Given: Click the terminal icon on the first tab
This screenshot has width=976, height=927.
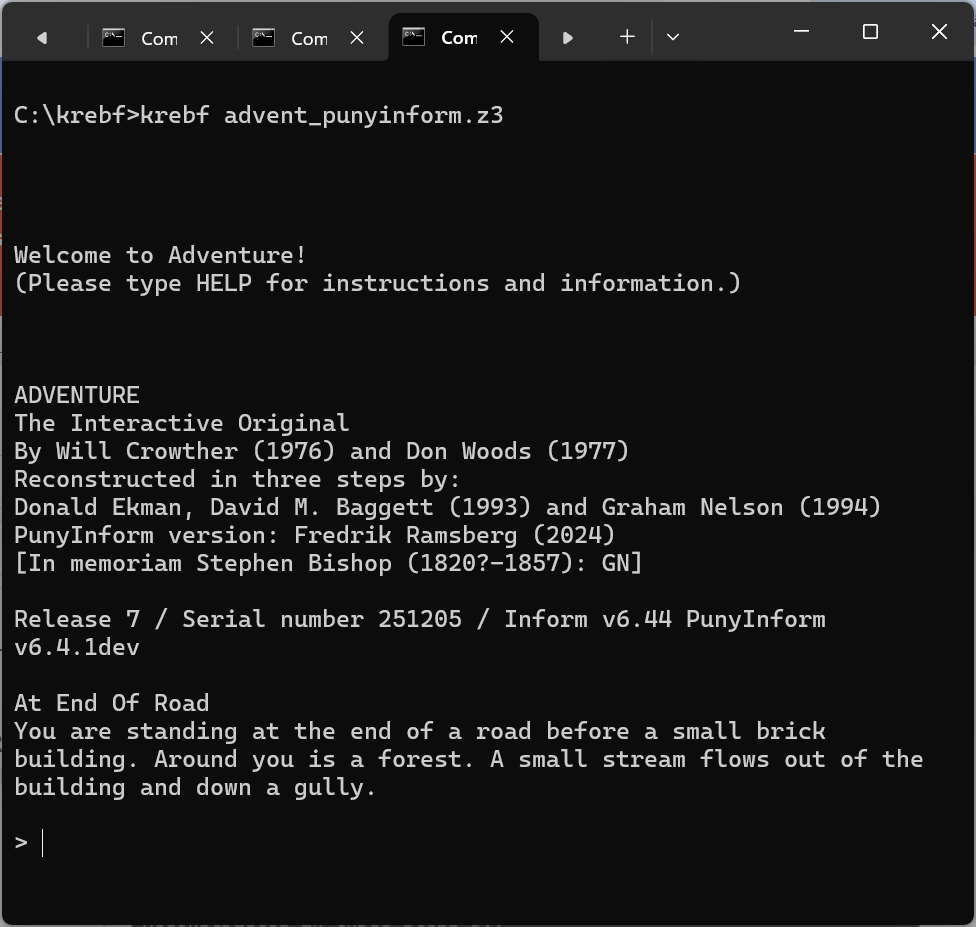Looking at the screenshot, I should pos(114,37).
